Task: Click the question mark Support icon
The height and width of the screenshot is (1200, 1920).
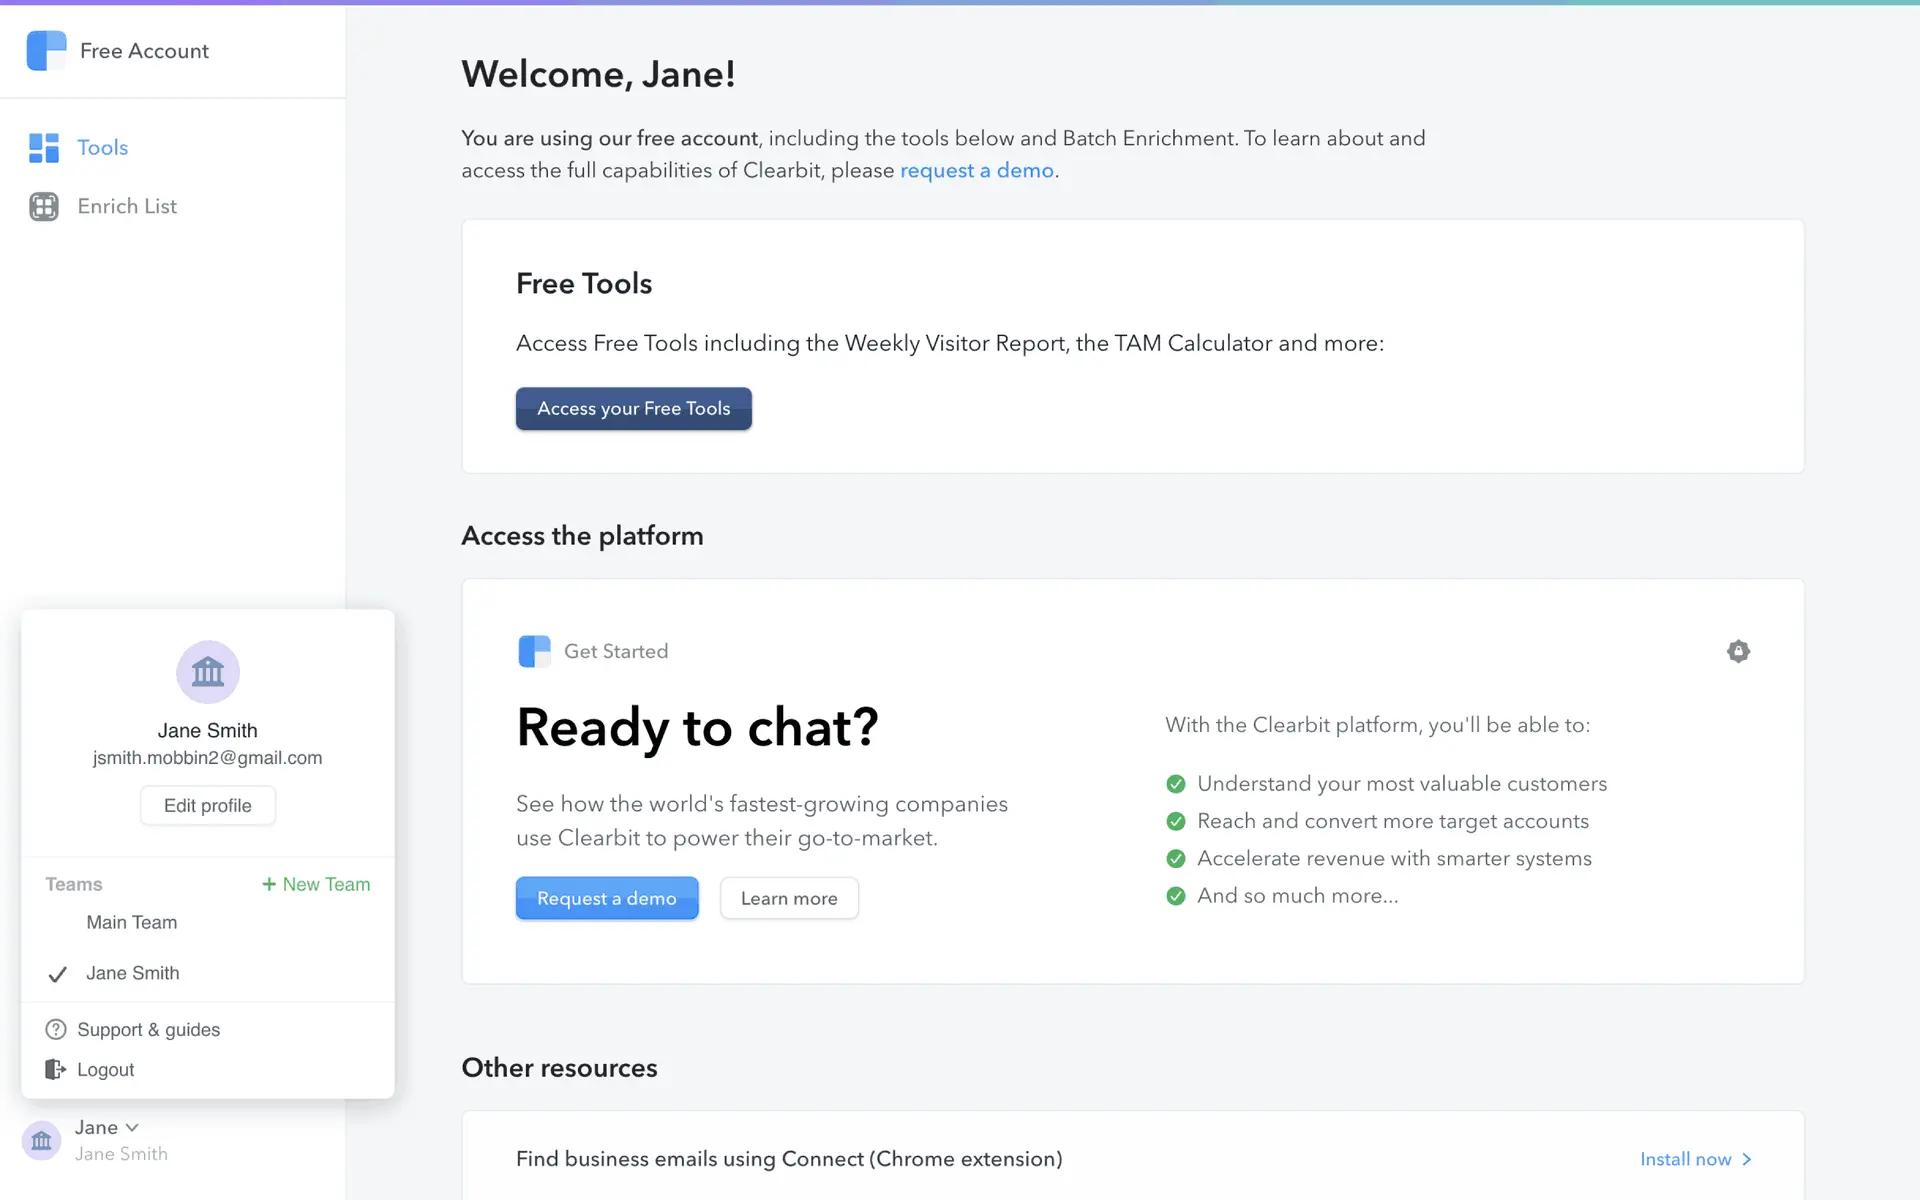Action: [x=56, y=1029]
